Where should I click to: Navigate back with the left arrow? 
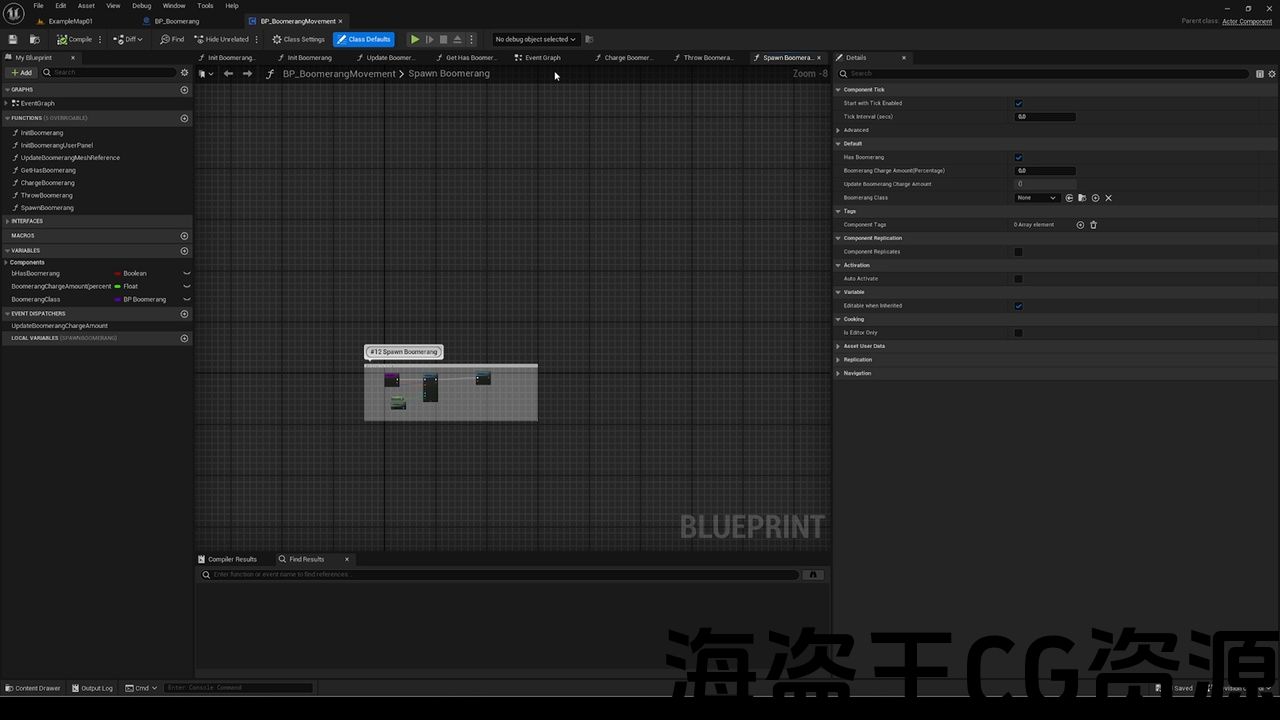pyautogui.click(x=228, y=73)
